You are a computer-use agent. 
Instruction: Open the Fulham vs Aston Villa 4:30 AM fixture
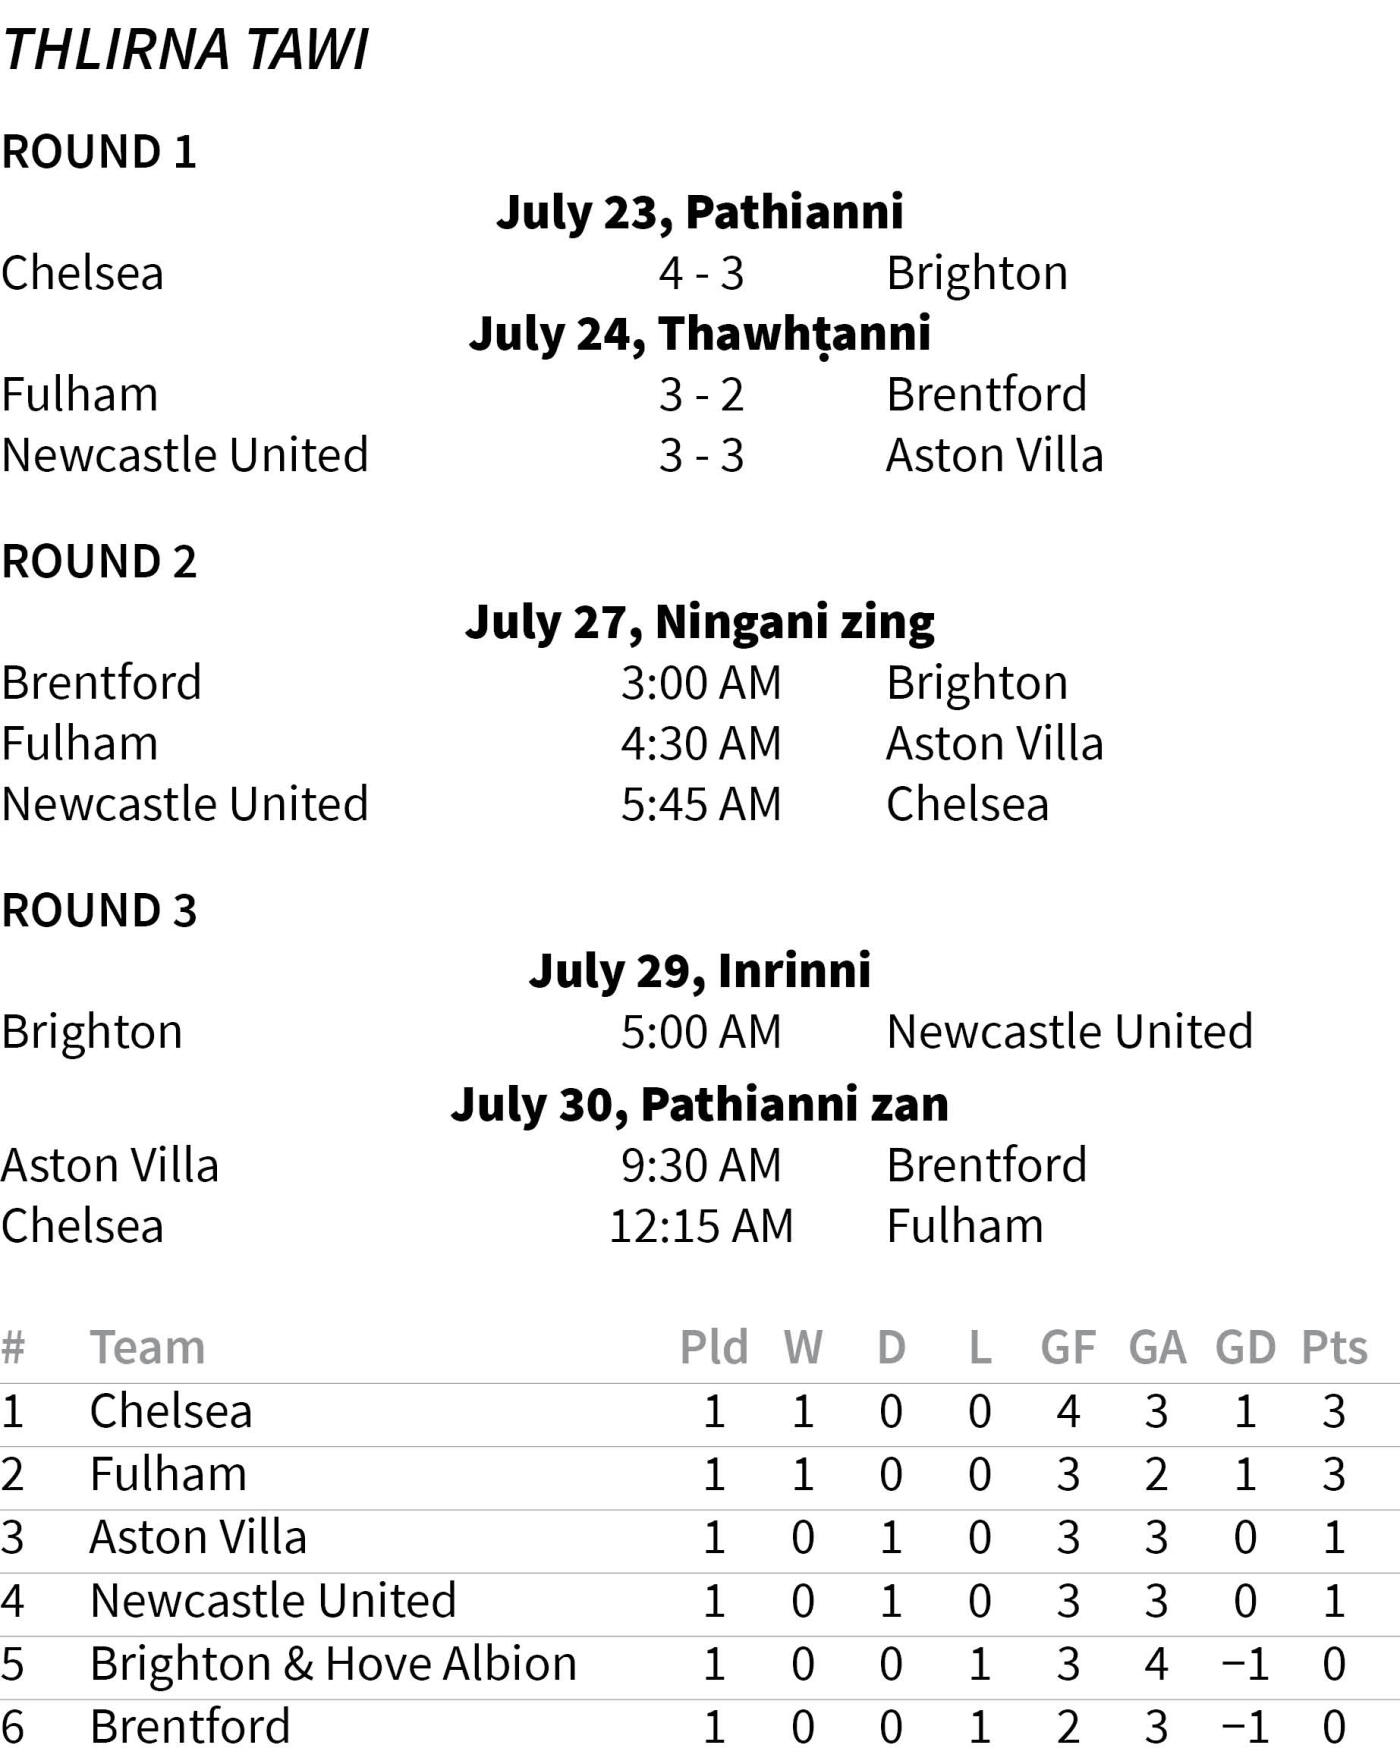coord(700,744)
